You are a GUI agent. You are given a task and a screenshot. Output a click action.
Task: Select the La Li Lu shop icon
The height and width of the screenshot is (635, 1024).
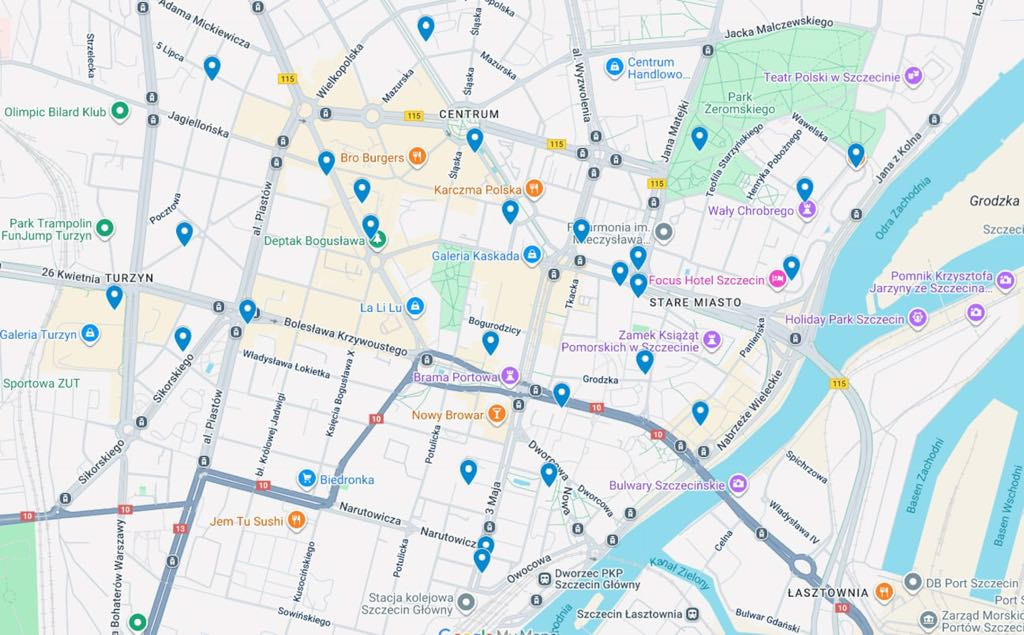point(415,306)
